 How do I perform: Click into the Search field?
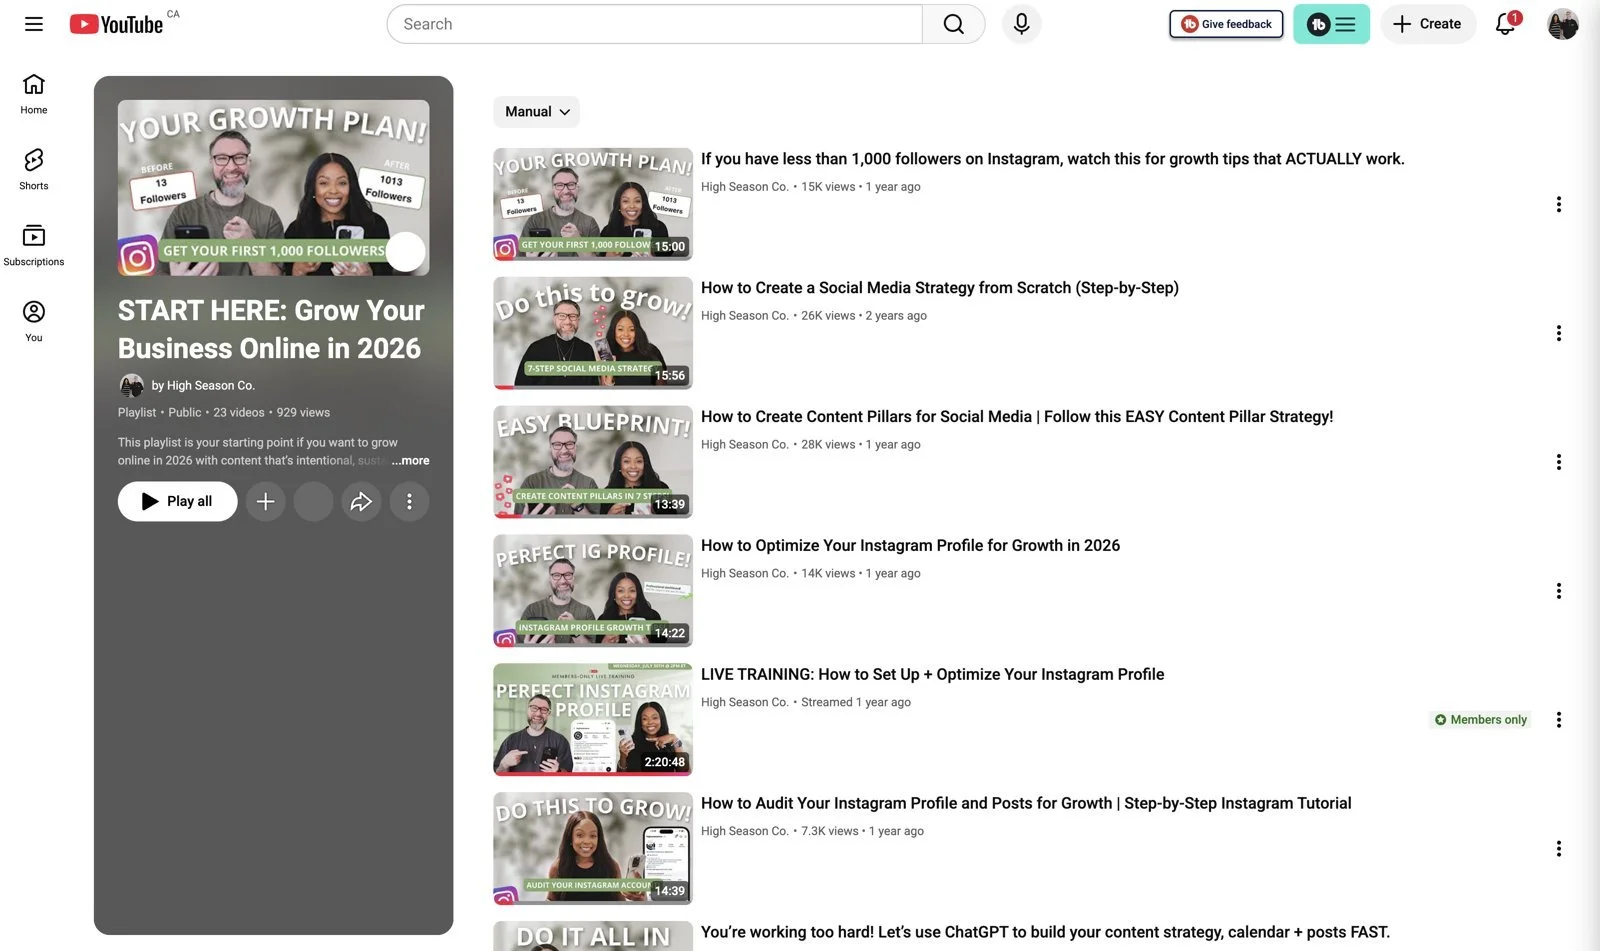pos(655,24)
